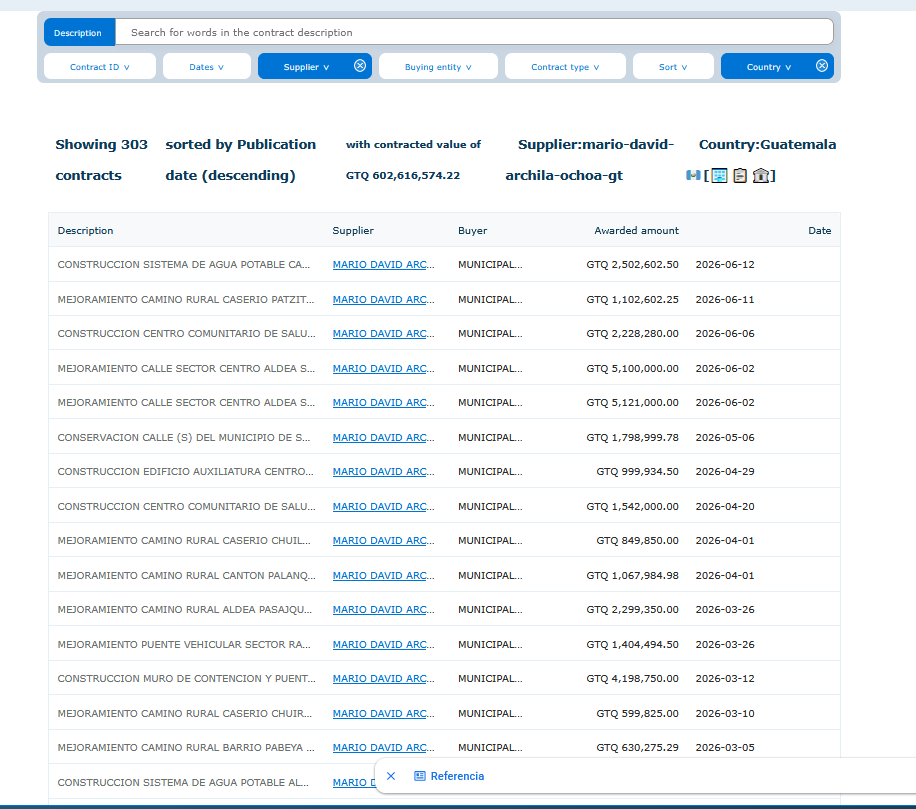Close the Referencia popup bar
916x809 pixels.
click(x=391, y=776)
